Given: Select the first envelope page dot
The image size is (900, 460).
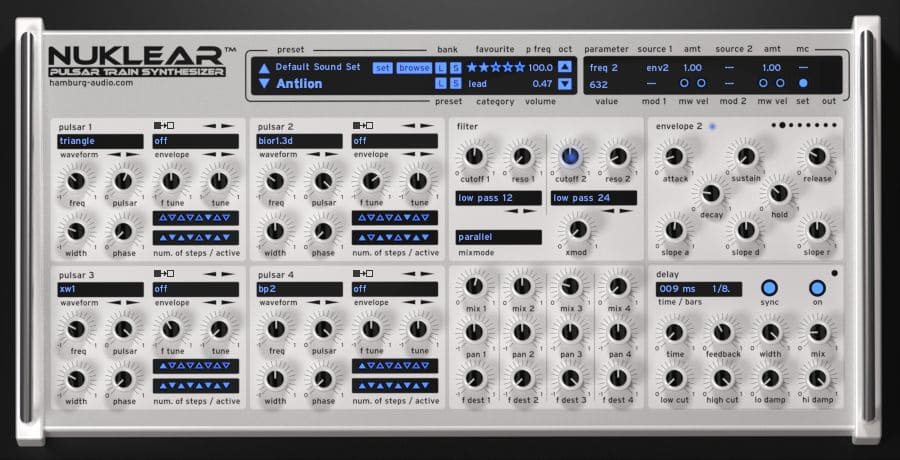Looking at the screenshot, I should click(774, 125).
